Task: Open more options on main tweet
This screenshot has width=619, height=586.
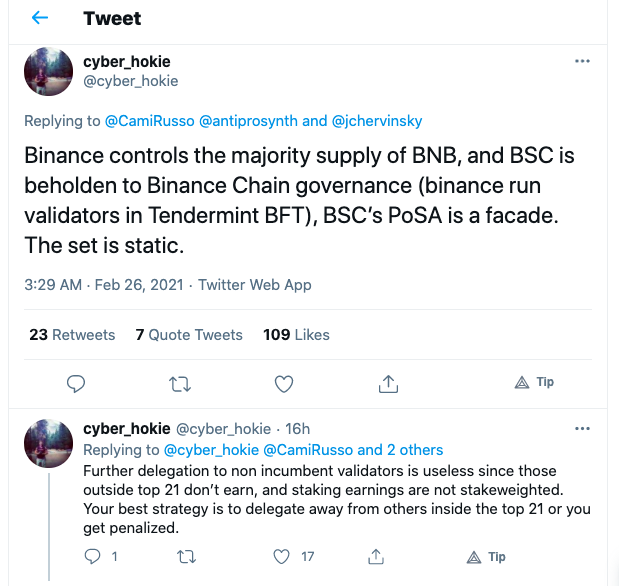Action: pos(582,61)
